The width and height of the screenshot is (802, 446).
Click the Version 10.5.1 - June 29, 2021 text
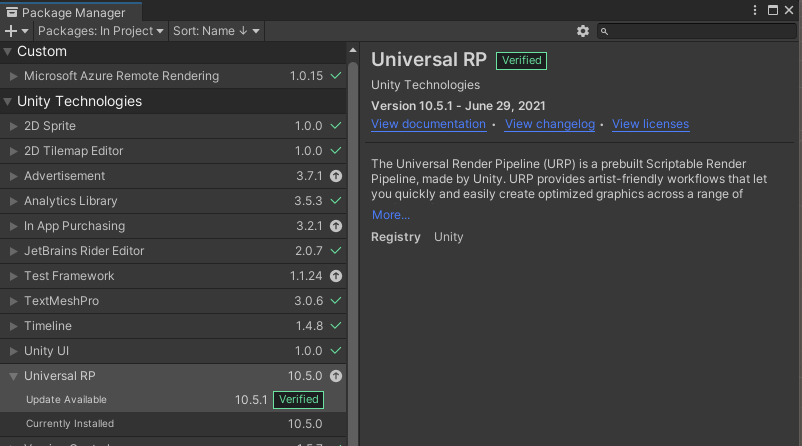(458, 106)
